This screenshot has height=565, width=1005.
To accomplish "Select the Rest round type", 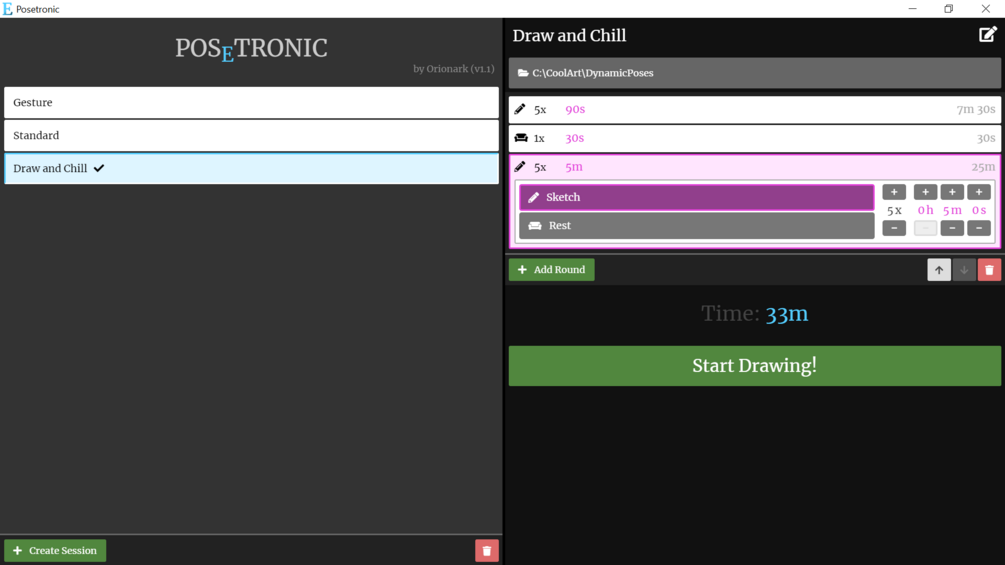I will (x=697, y=225).
